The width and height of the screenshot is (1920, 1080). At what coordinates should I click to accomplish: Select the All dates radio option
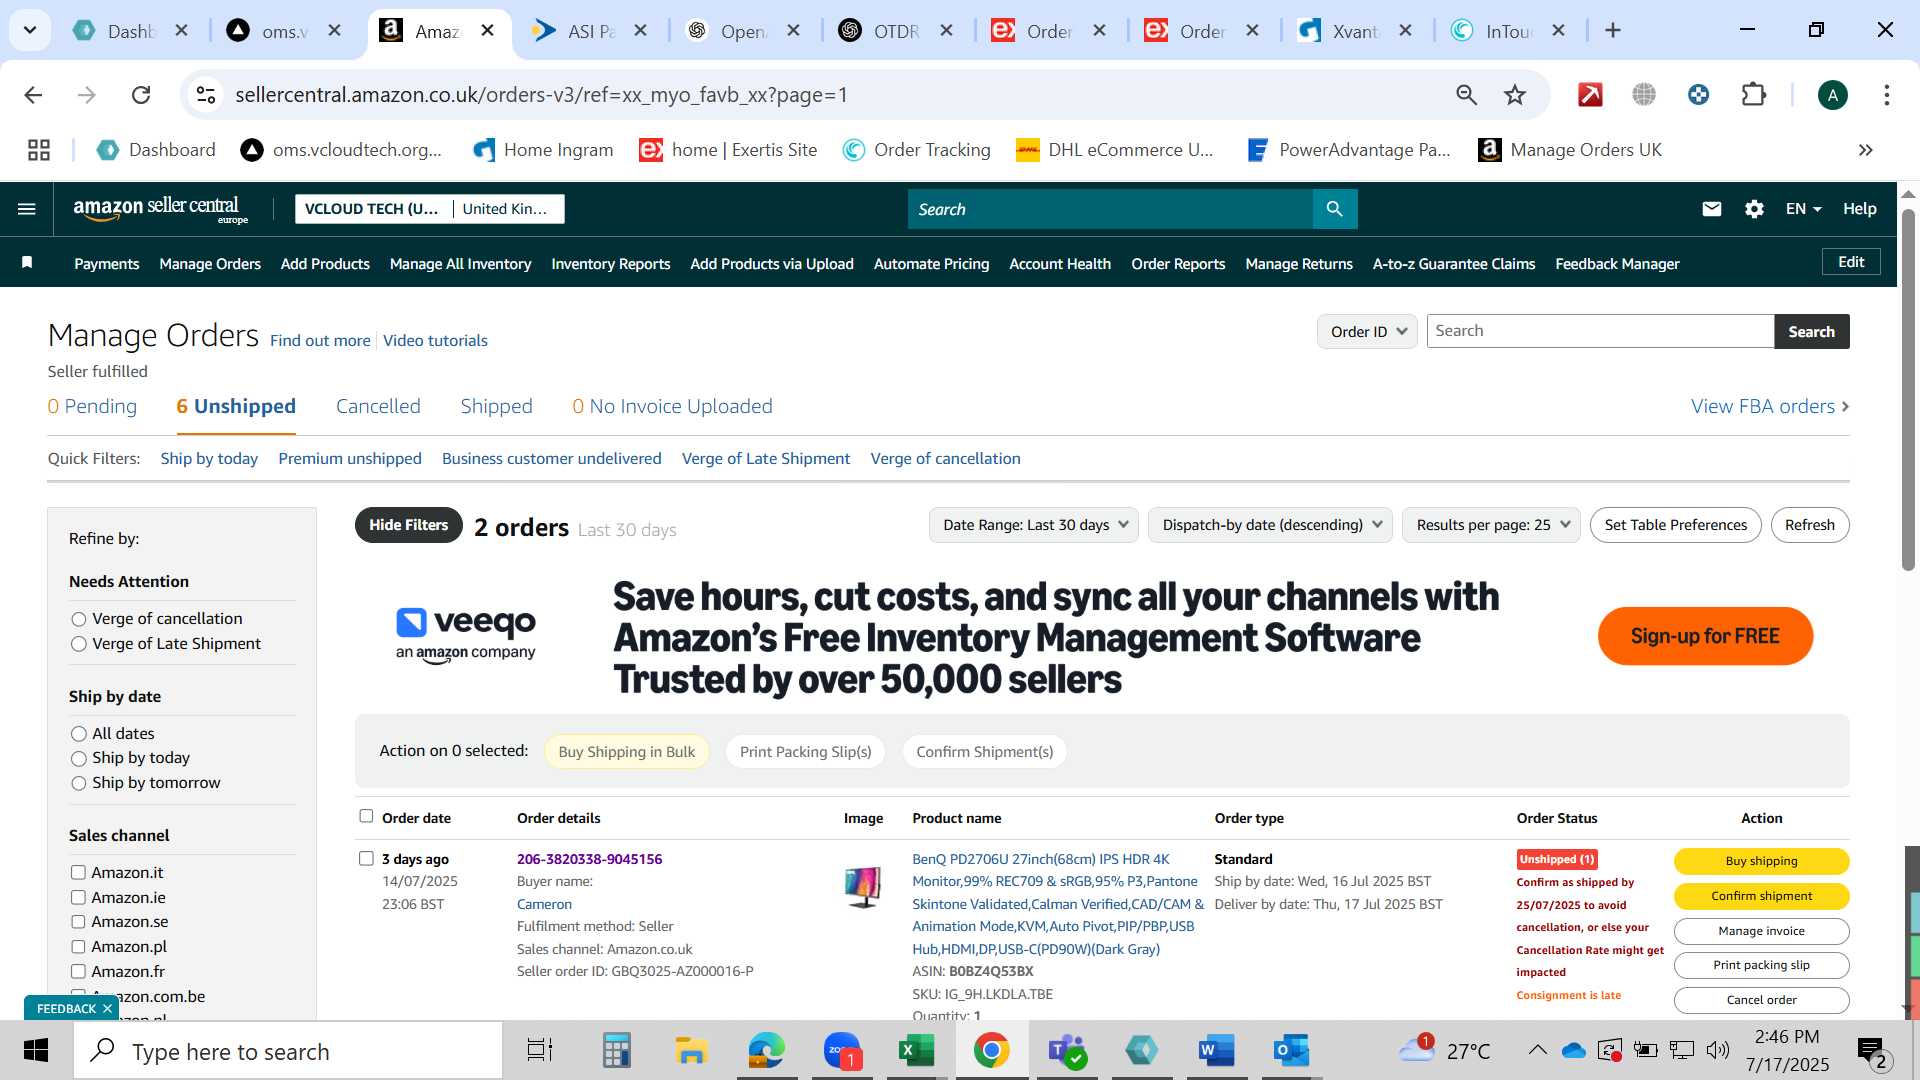click(79, 734)
